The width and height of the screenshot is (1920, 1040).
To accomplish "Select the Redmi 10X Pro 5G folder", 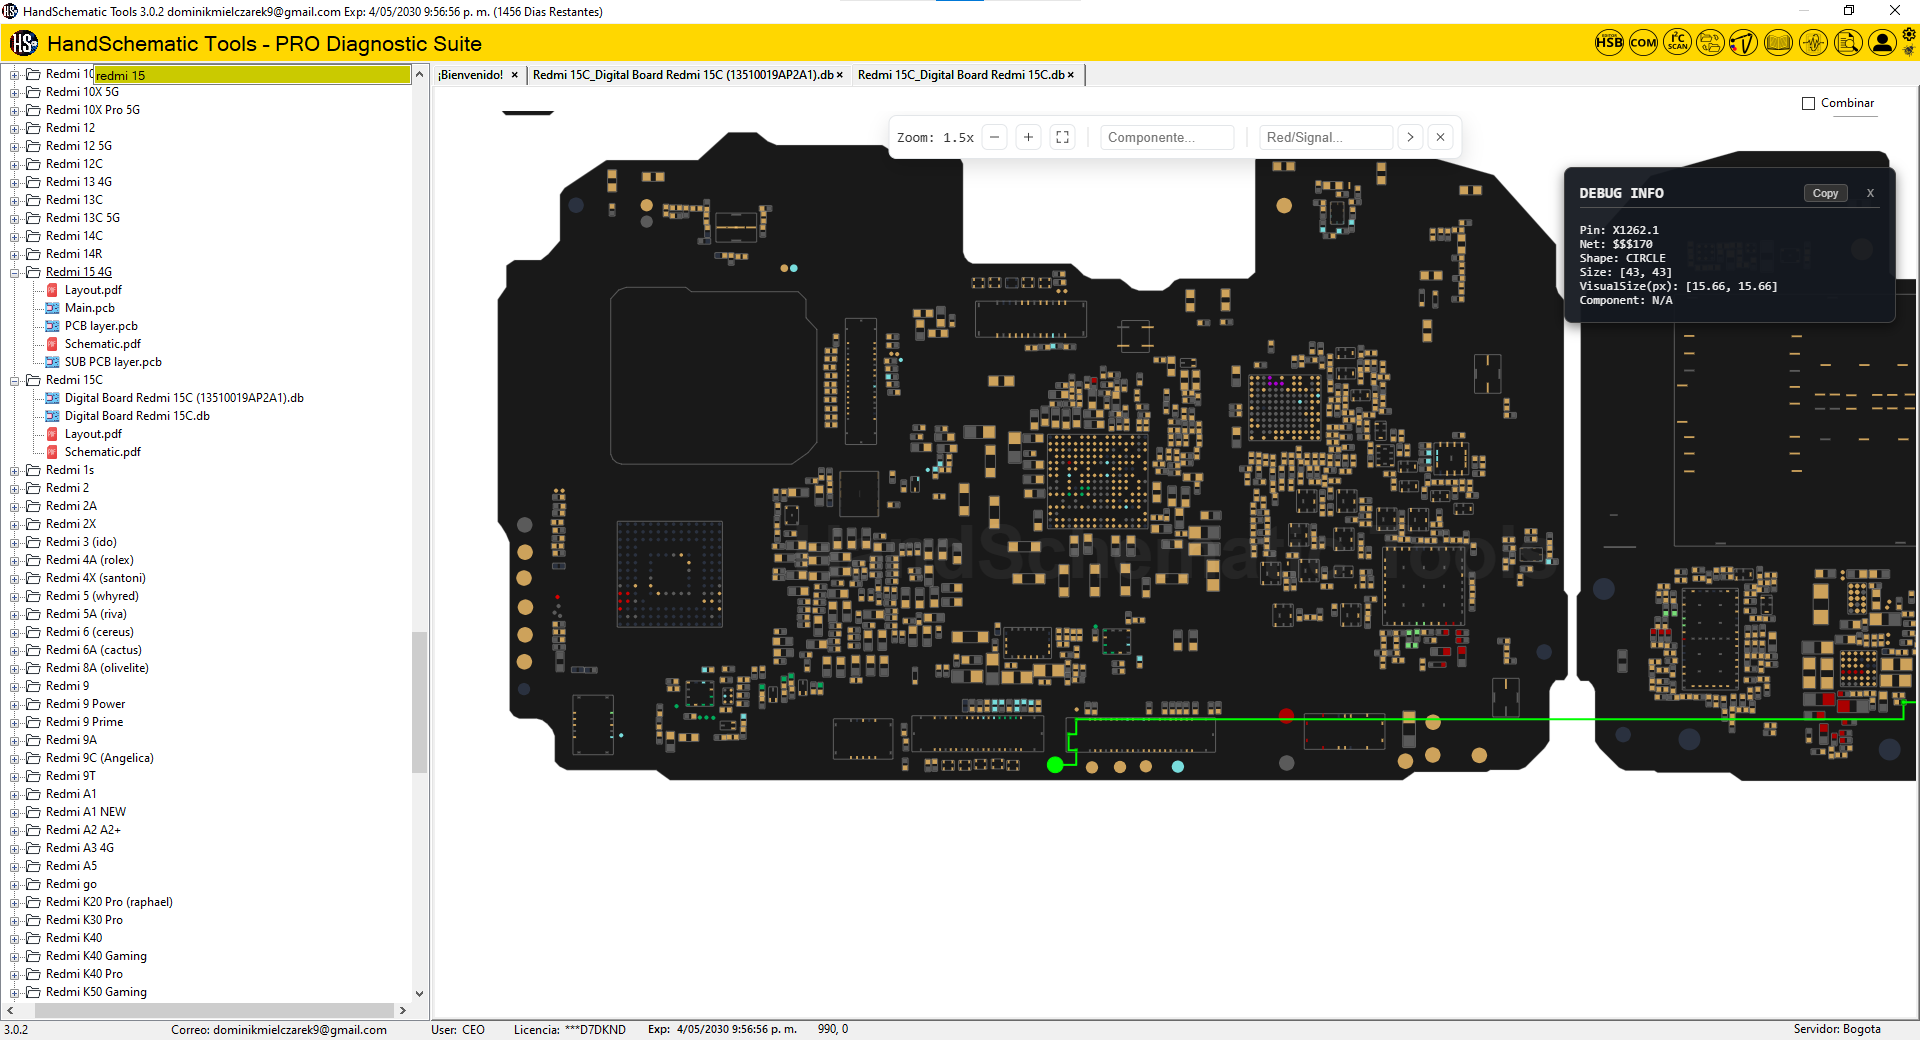I will coord(92,110).
